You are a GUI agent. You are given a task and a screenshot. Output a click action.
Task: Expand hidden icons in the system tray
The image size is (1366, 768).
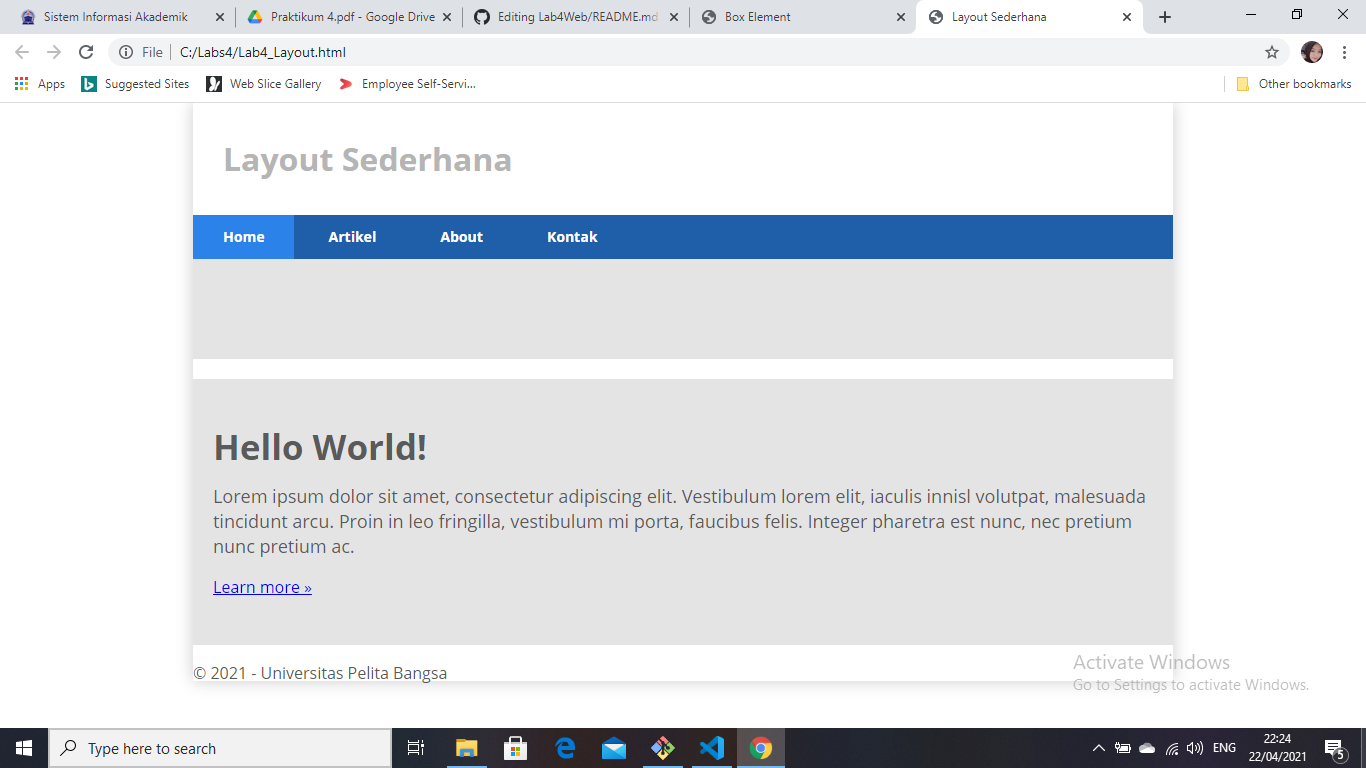click(x=1098, y=747)
